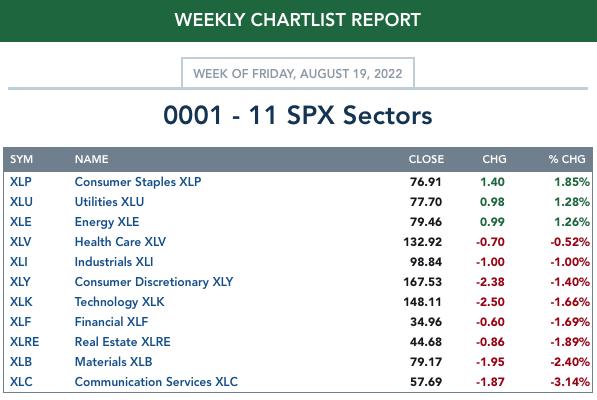The image size is (597, 400).
Task: Open Health Care XLV chart
Action: click(120, 241)
